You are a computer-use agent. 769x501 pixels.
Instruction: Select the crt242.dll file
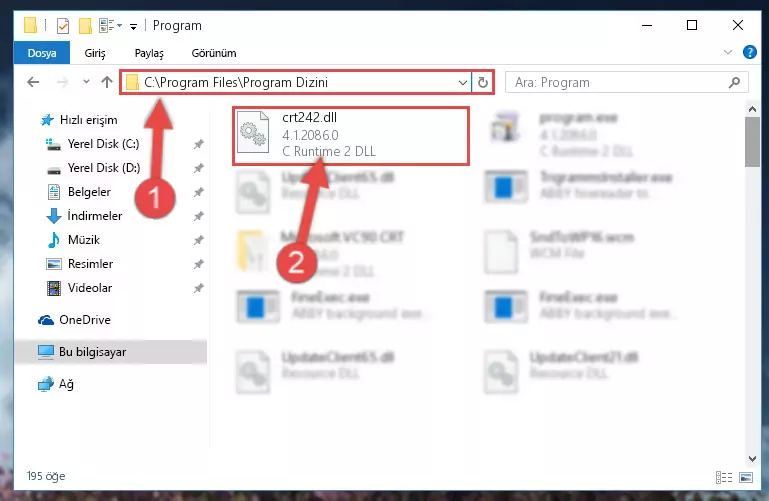click(351, 135)
